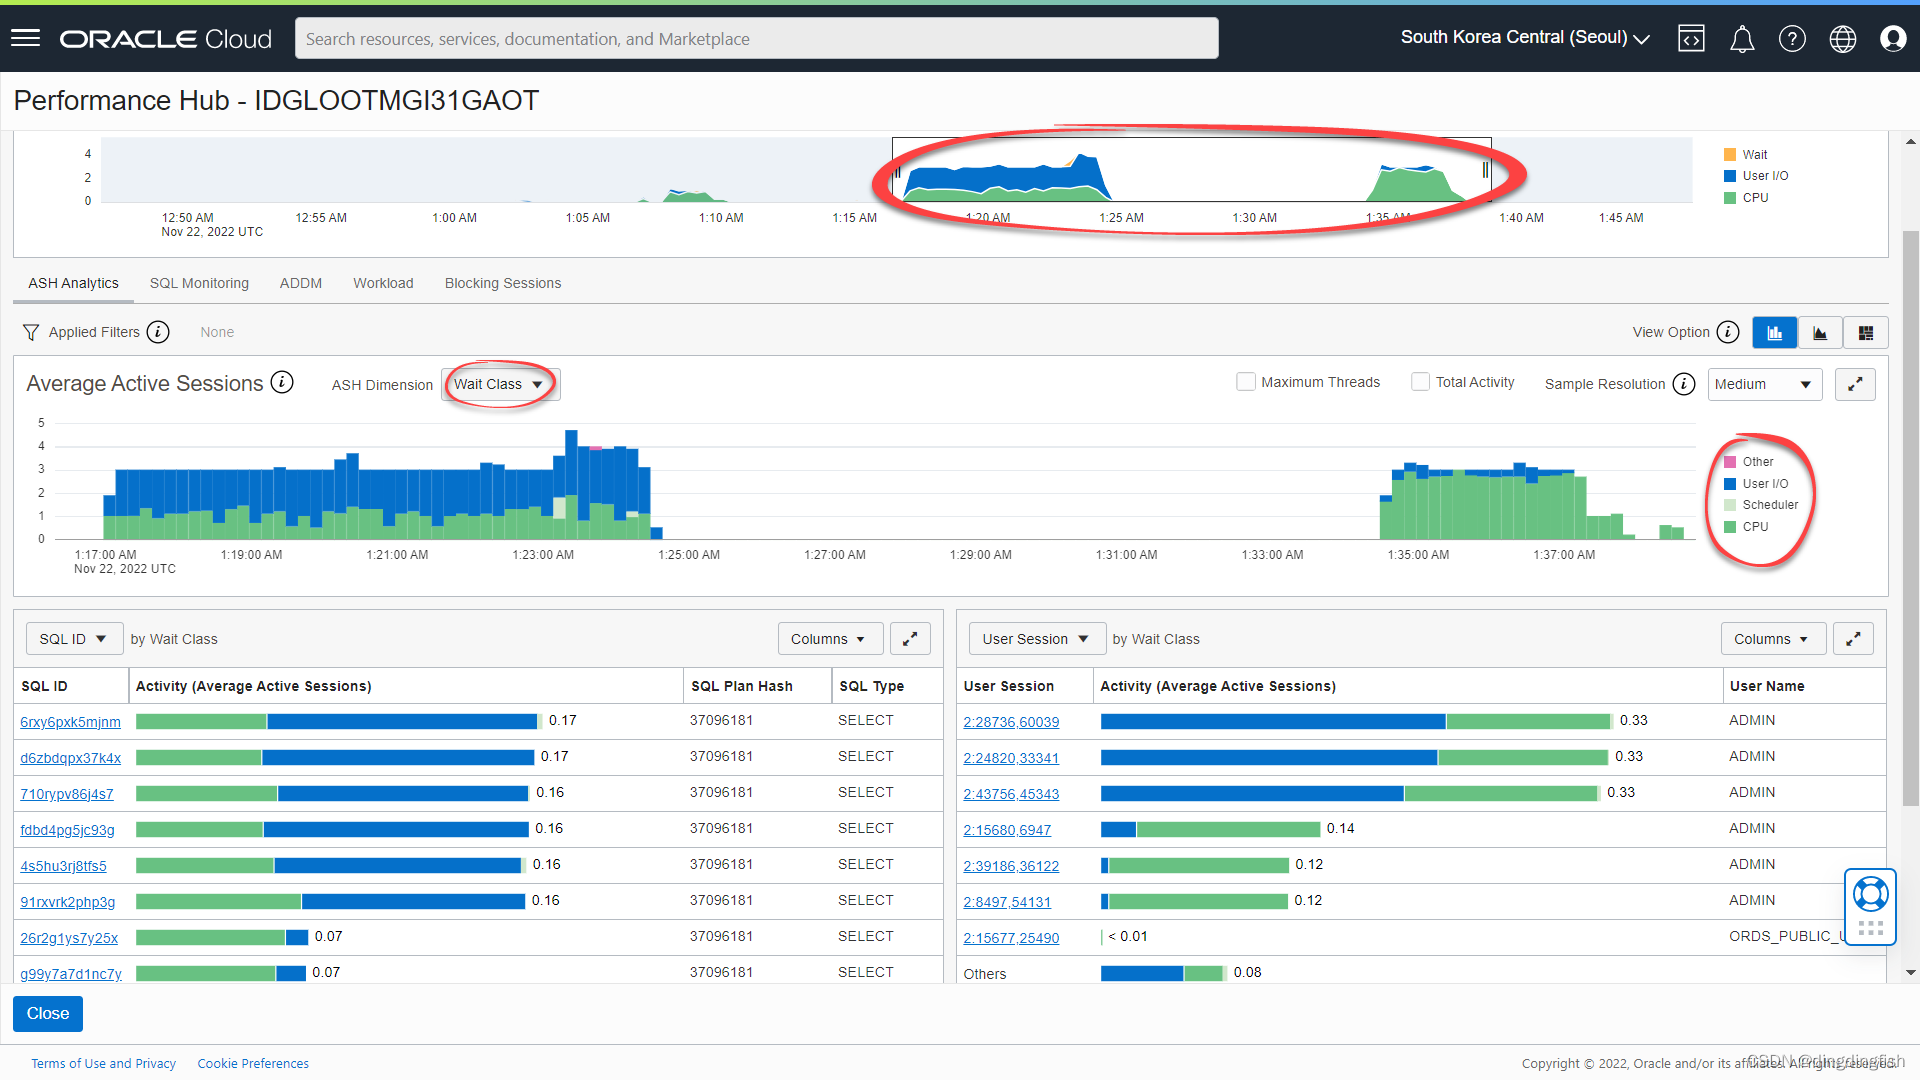Click the Close button
This screenshot has height=1080, width=1920.
[48, 1013]
